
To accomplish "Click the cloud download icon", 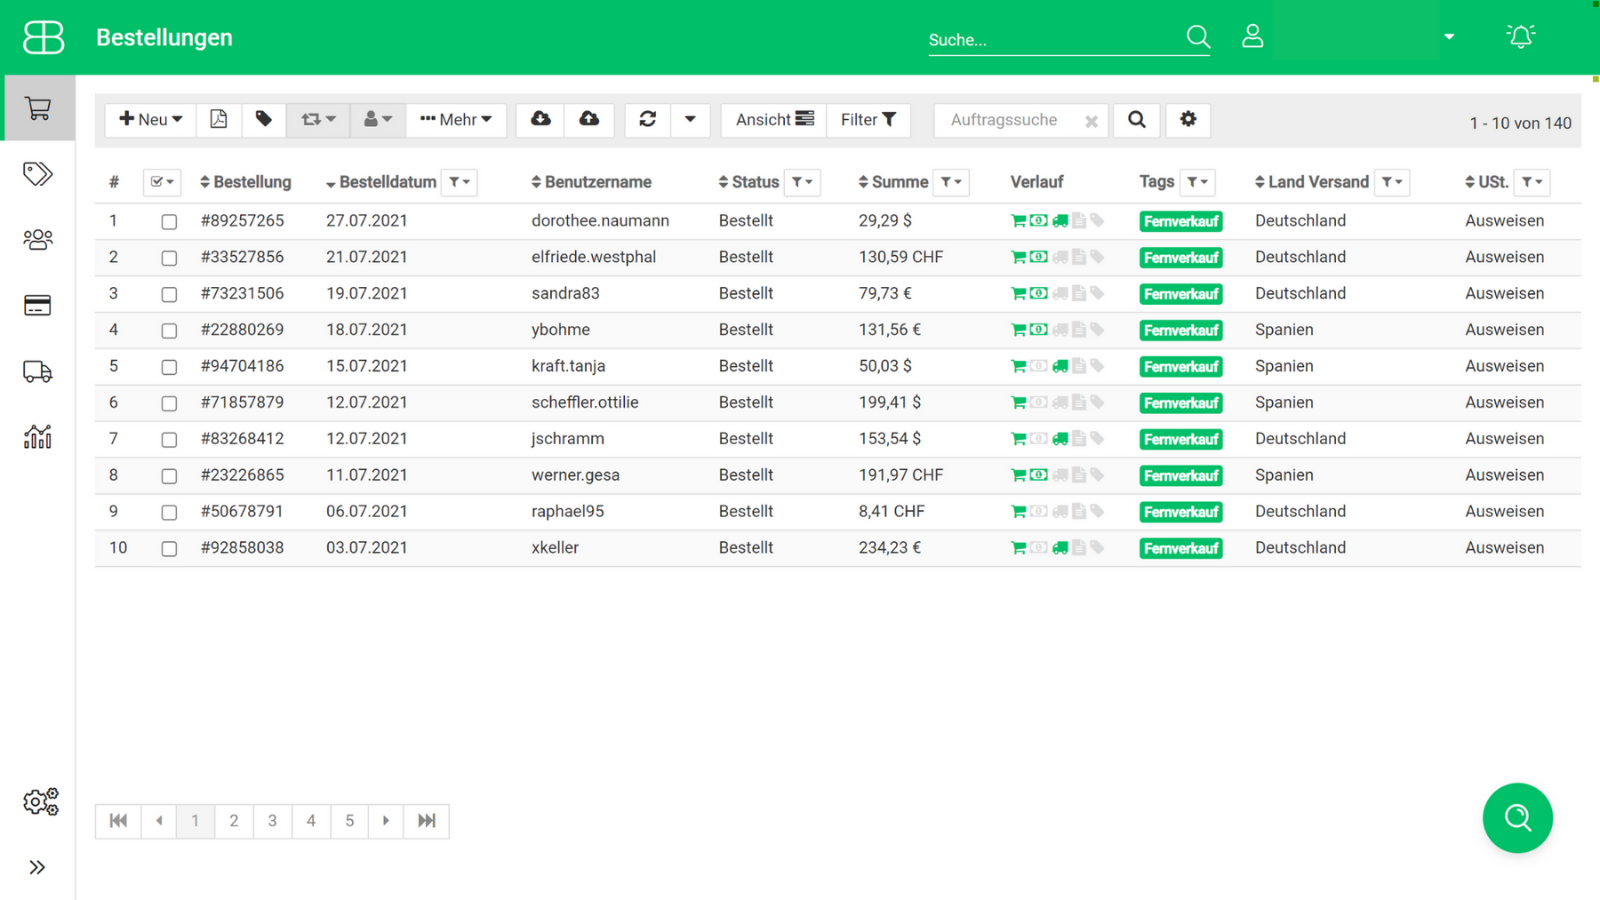I will 541,119.
